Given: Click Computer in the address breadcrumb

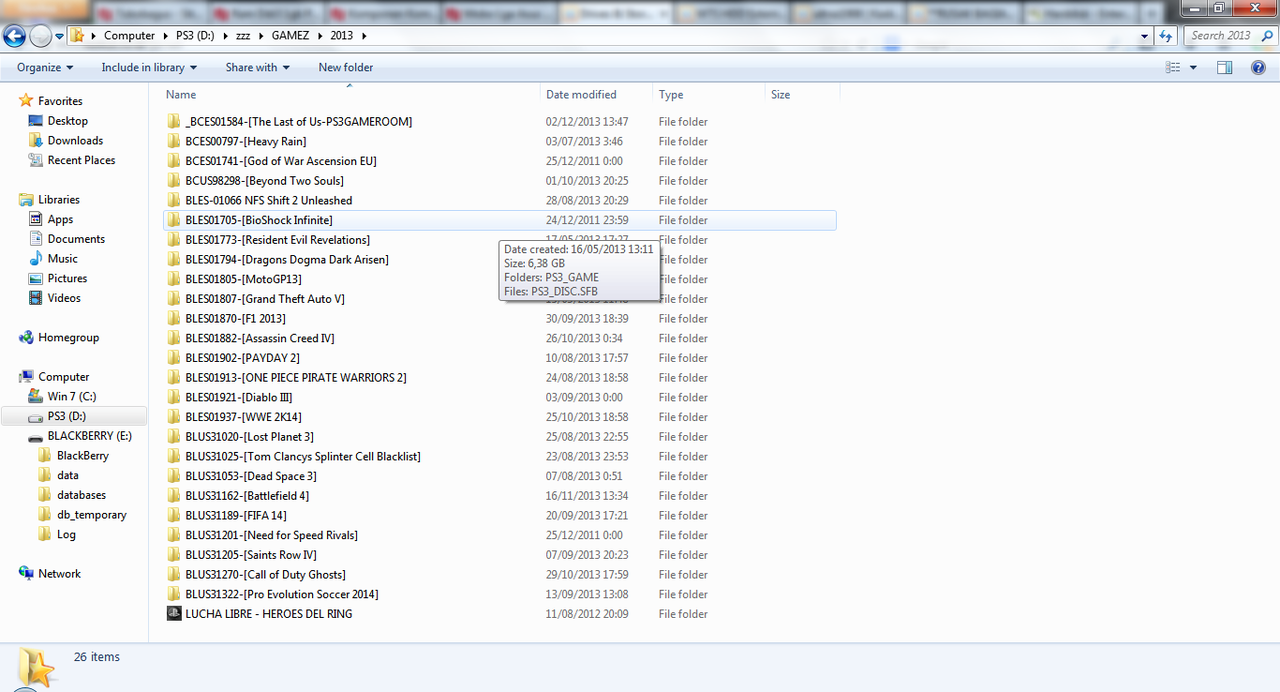Looking at the screenshot, I should tap(129, 35).
